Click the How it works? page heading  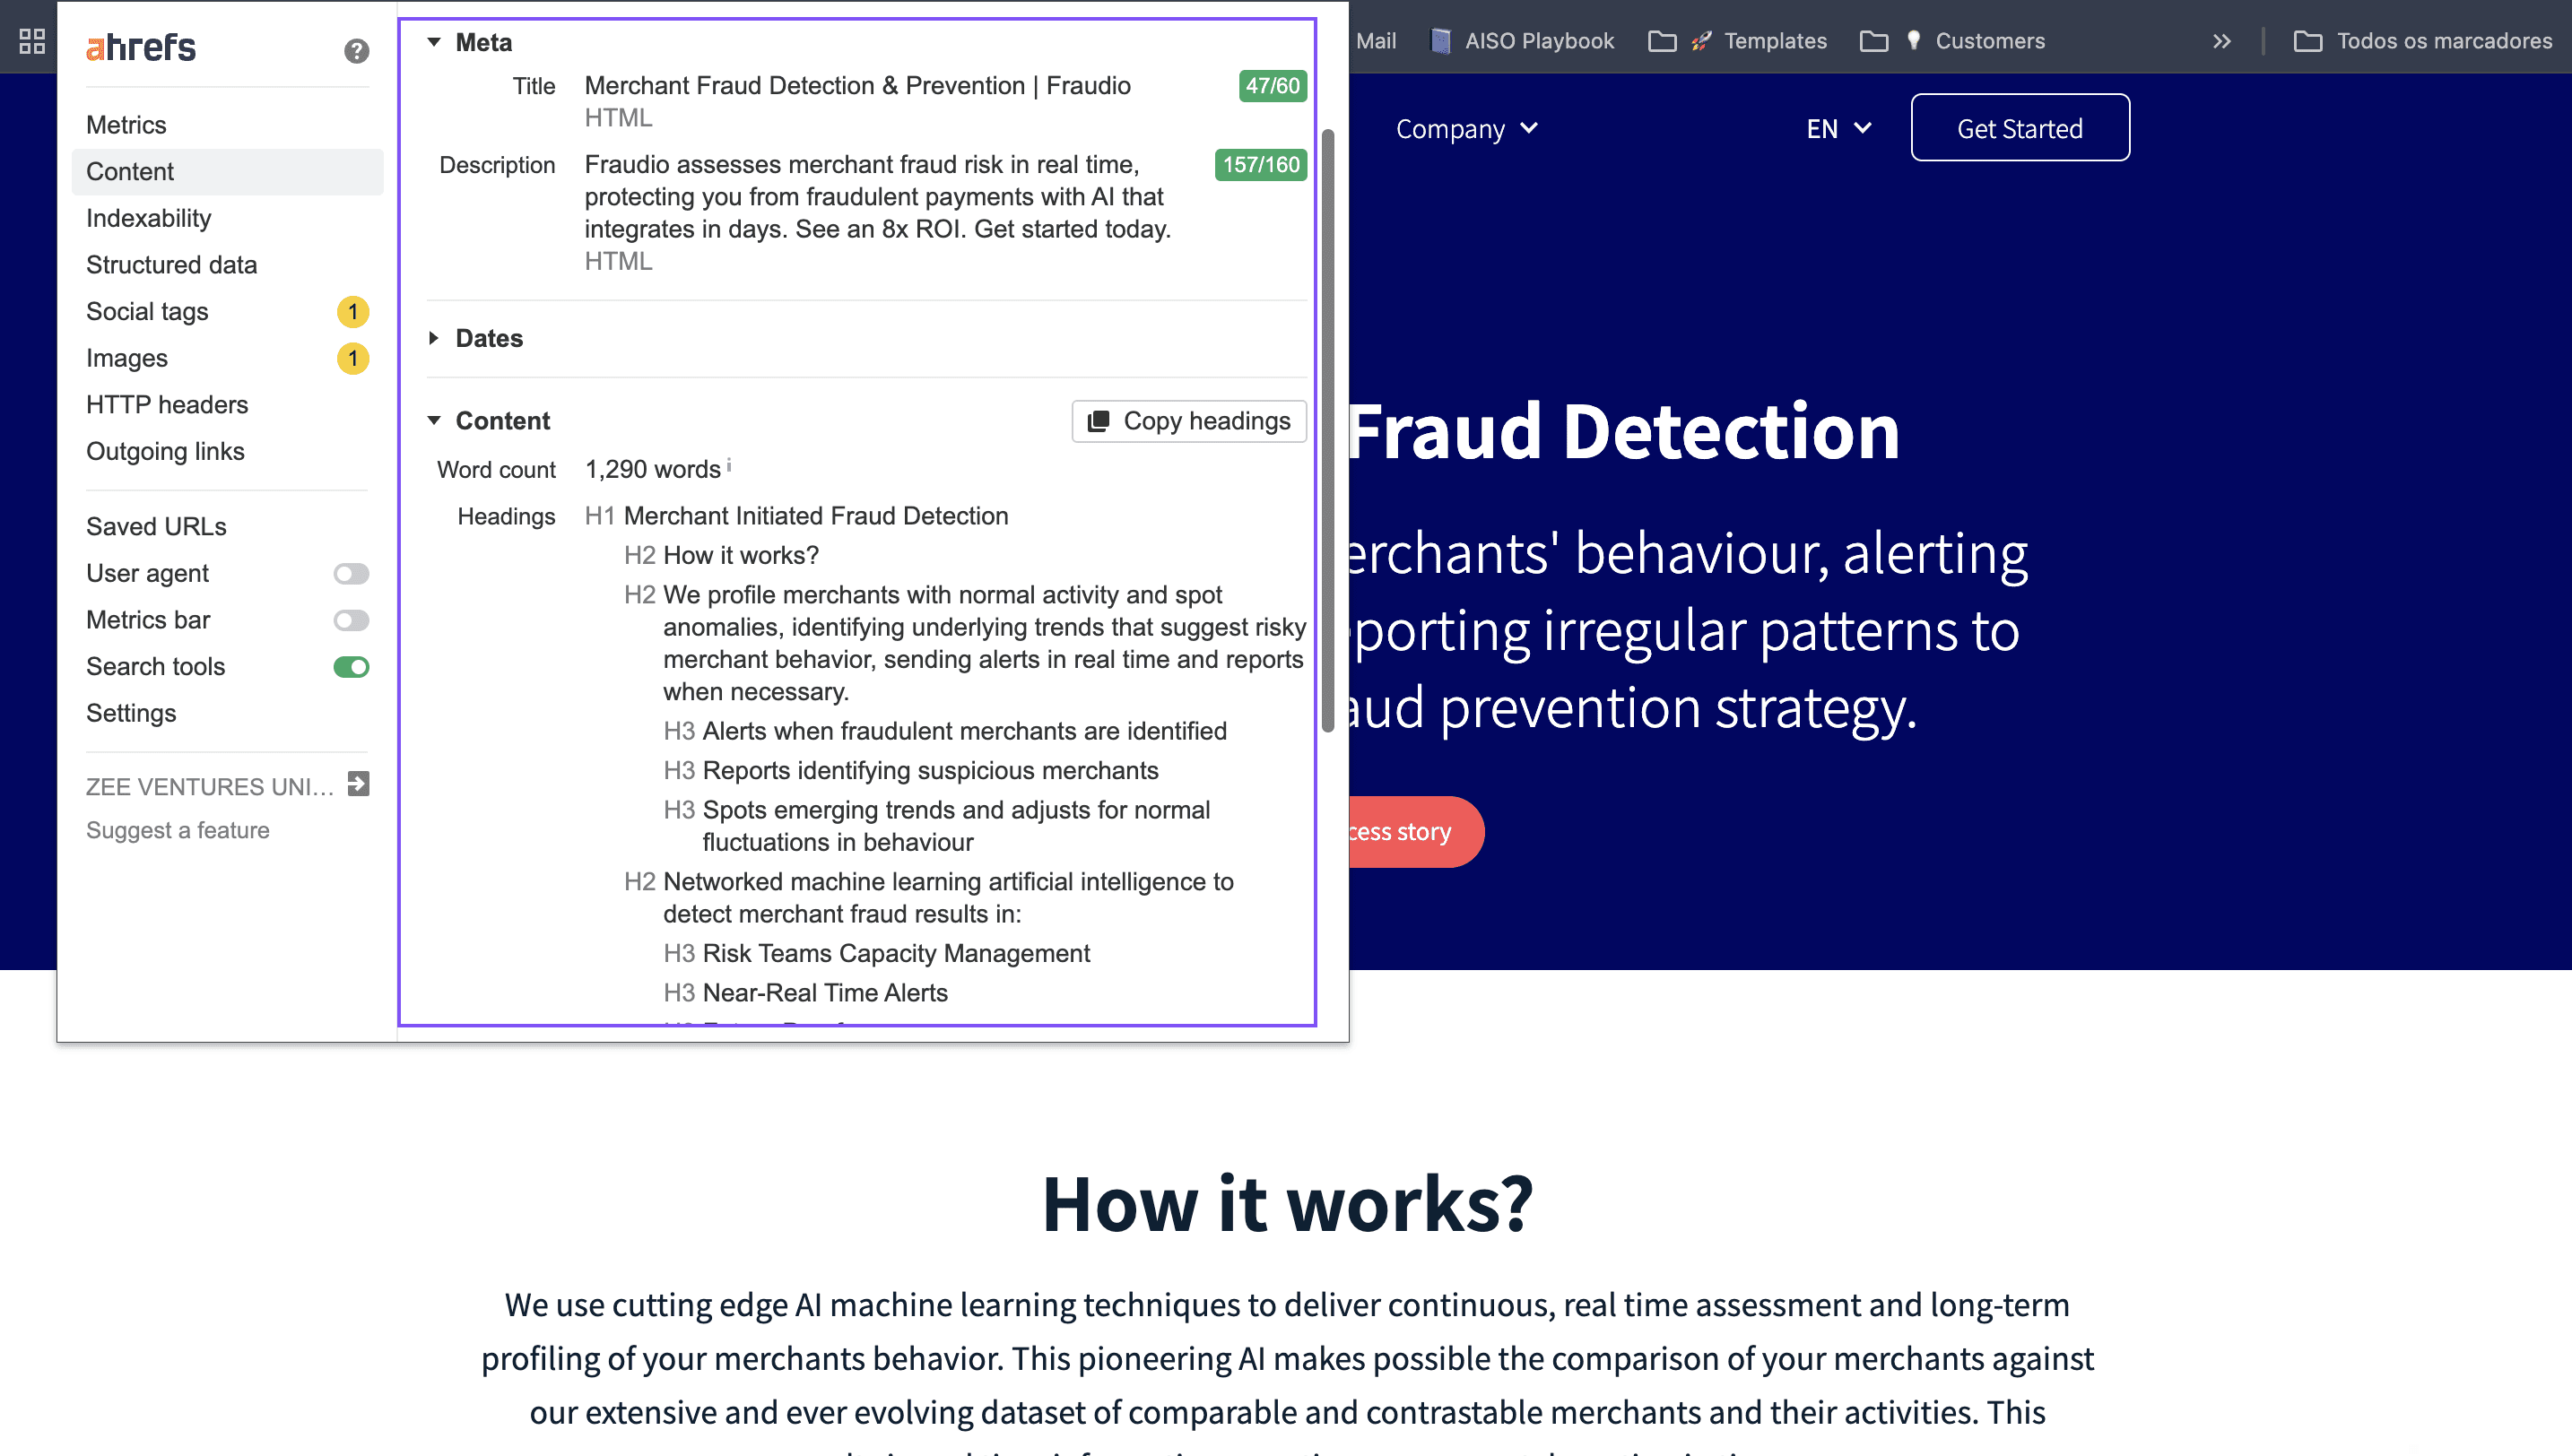point(1287,1203)
